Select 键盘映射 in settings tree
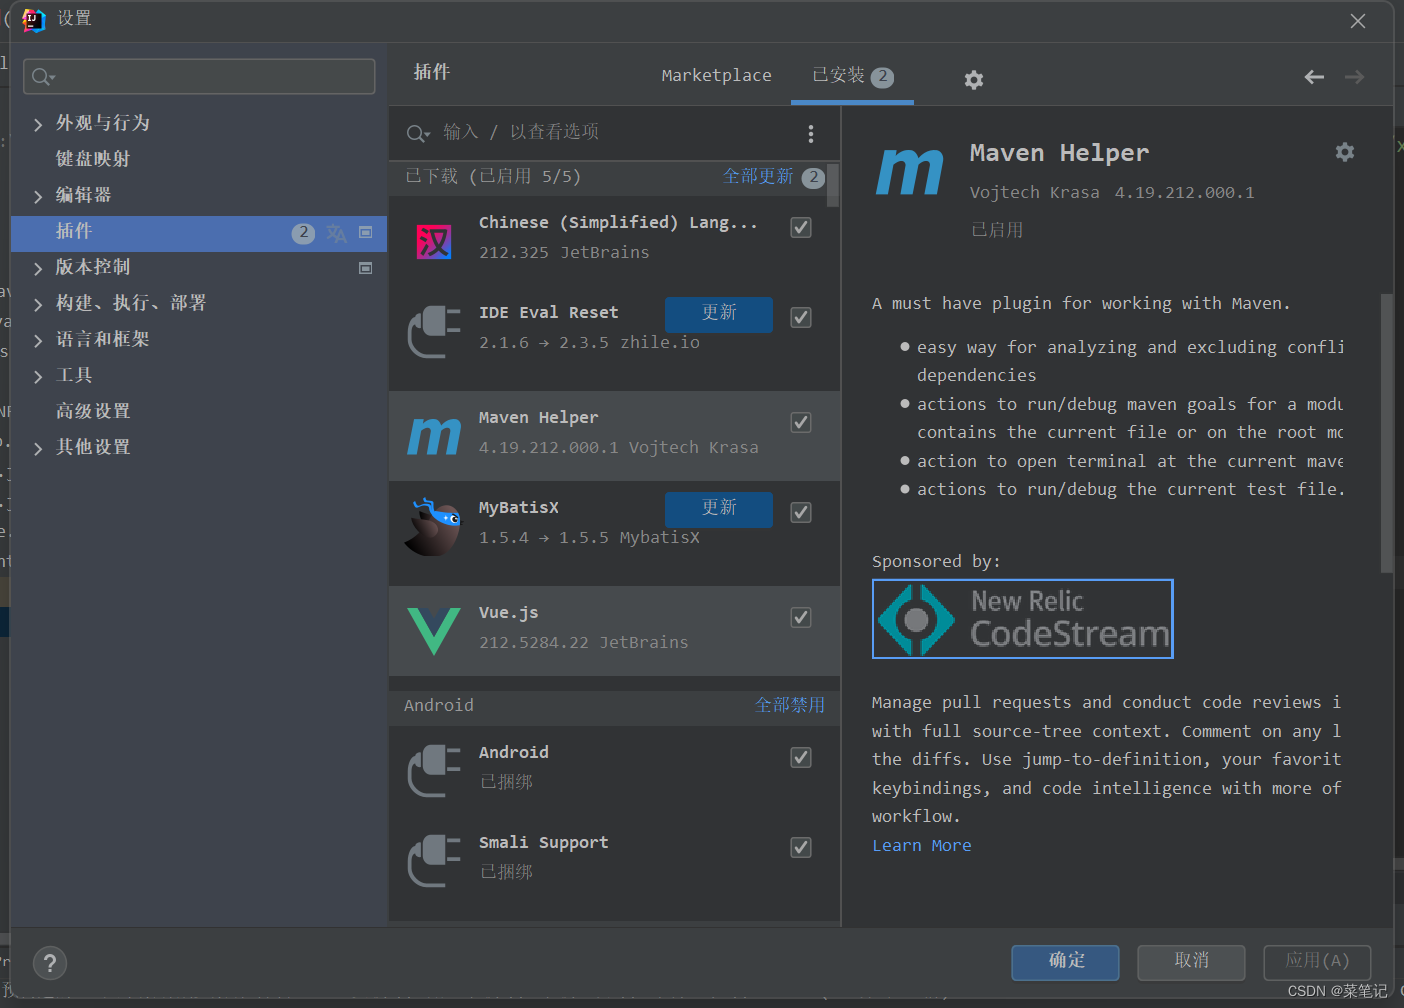This screenshot has height=1008, width=1404. (x=93, y=159)
